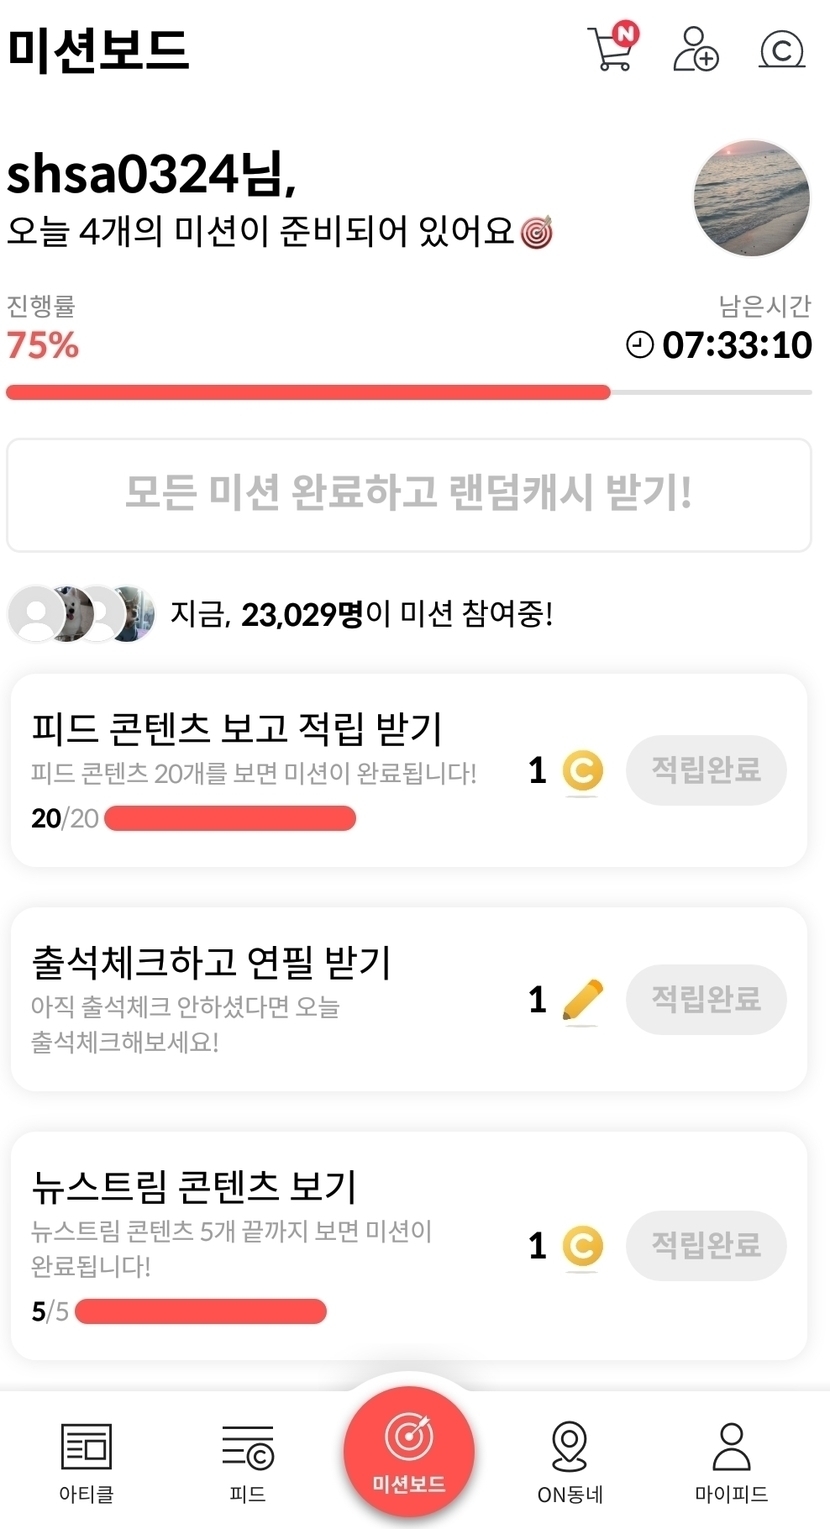Tap the target emoji after mission greeting
830x1529 pixels.
(537, 233)
